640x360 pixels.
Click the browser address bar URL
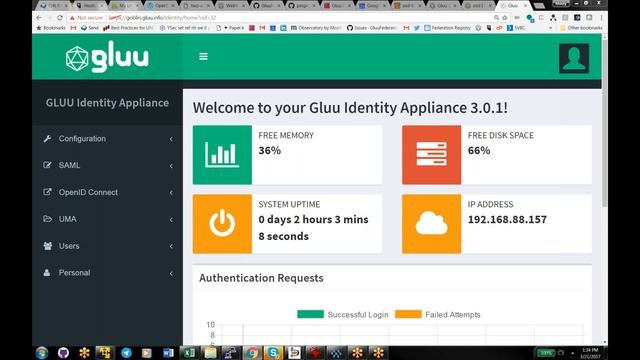pyautogui.click(x=162, y=18)
